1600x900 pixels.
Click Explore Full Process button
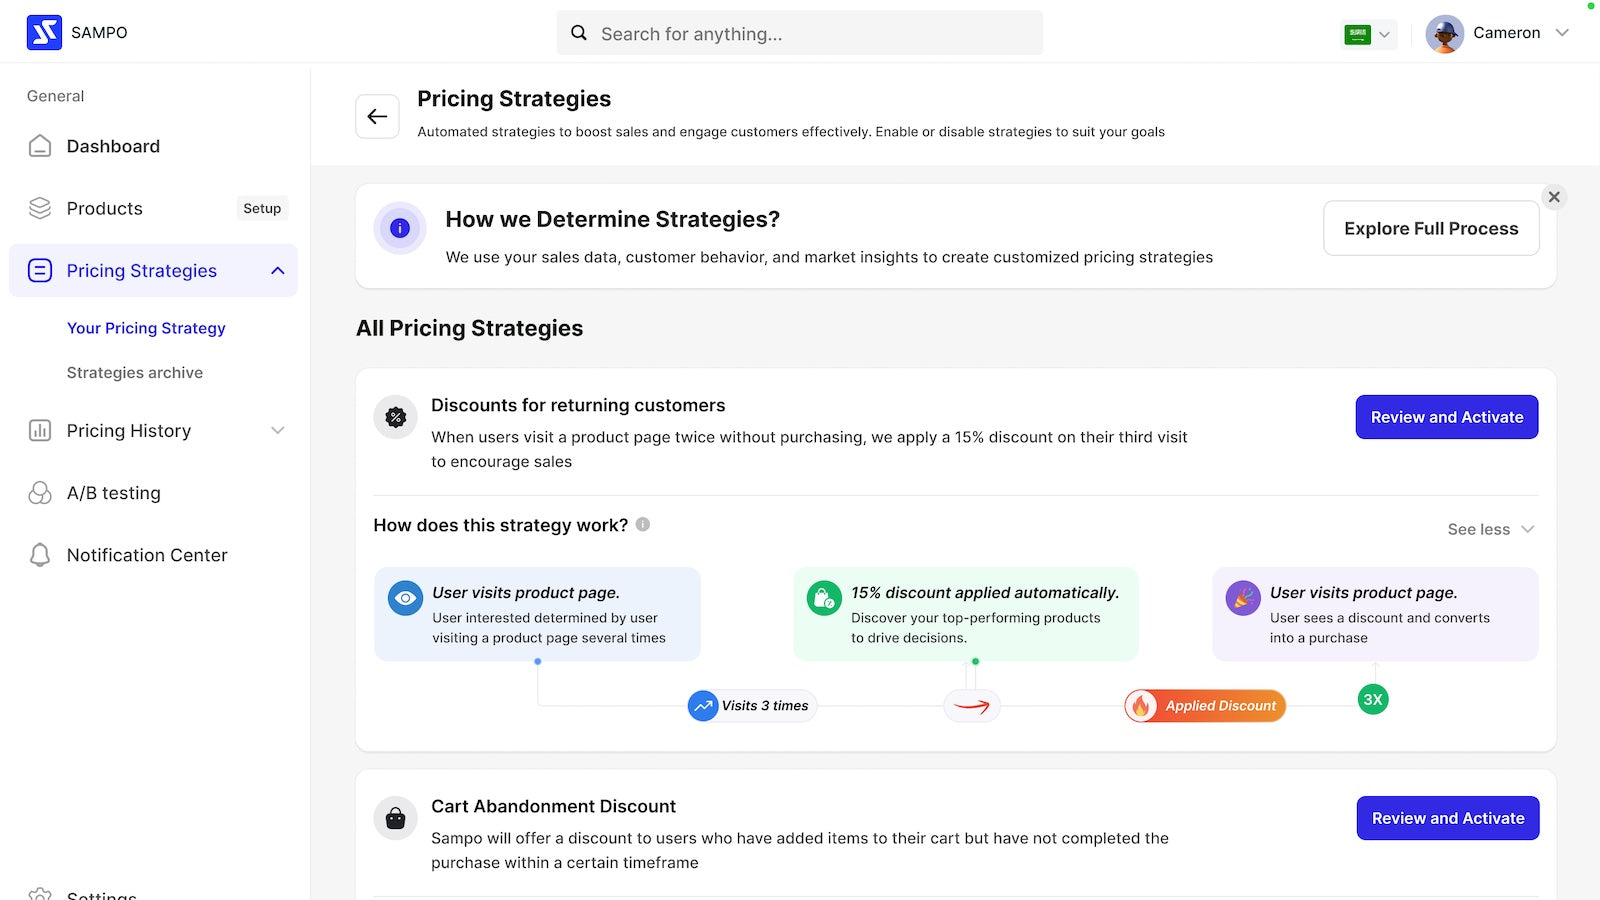point(1431,228)
